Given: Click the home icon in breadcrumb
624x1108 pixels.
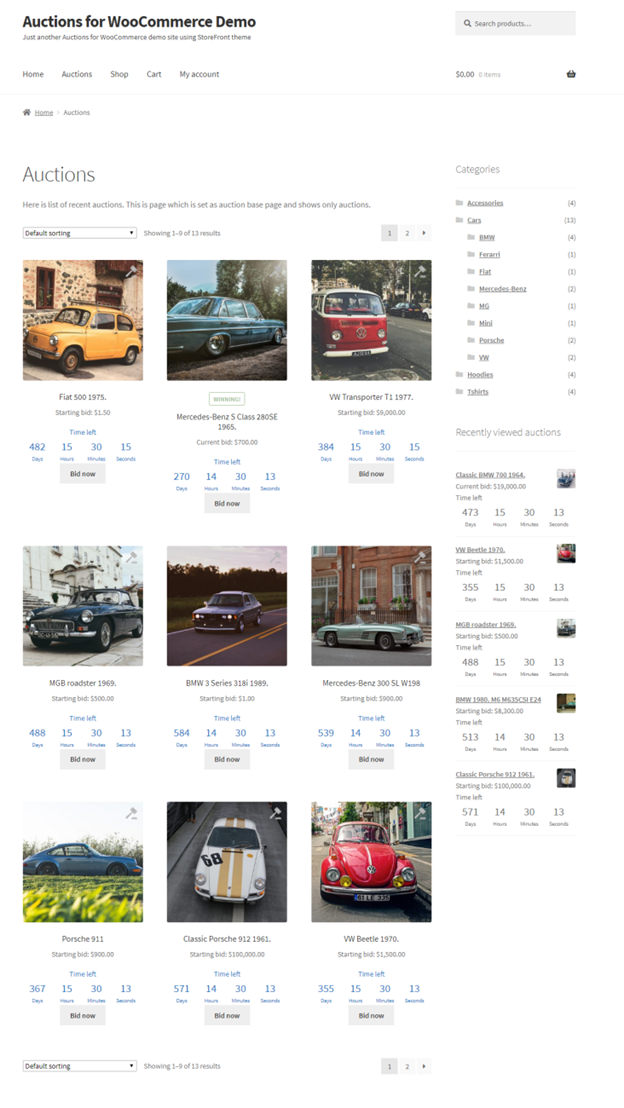Looking at the screenshot, I should pyautogui.click(x=27, y=112).
